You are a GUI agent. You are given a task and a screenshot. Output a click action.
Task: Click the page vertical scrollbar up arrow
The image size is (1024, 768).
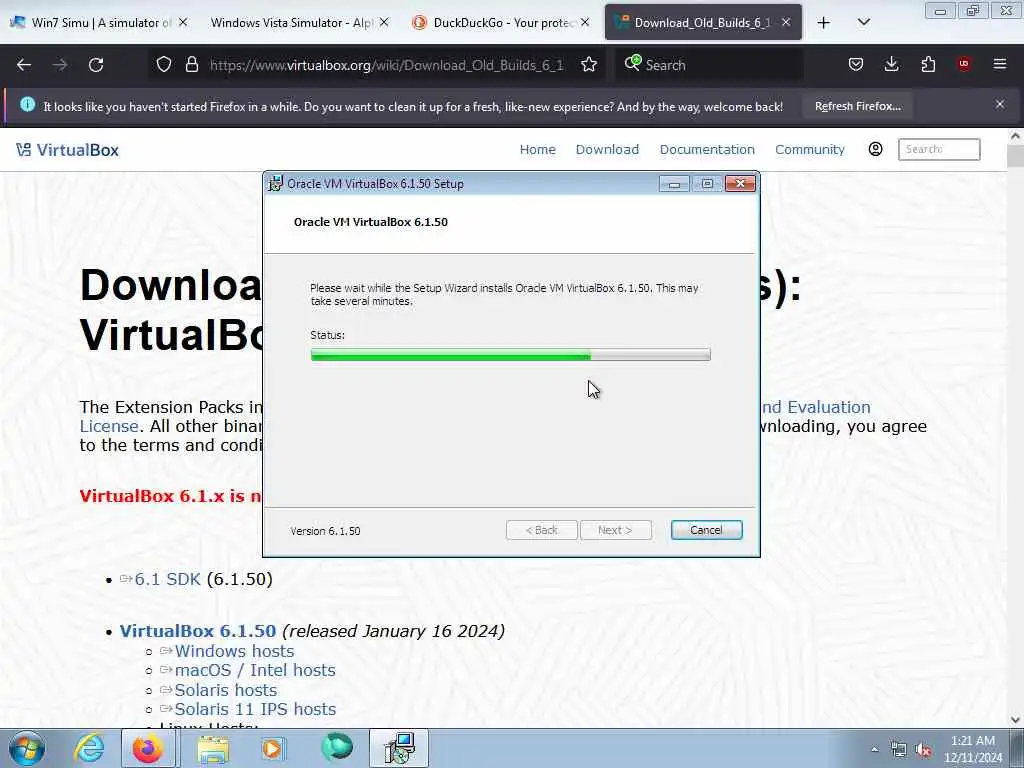[x=1015, y=136]
